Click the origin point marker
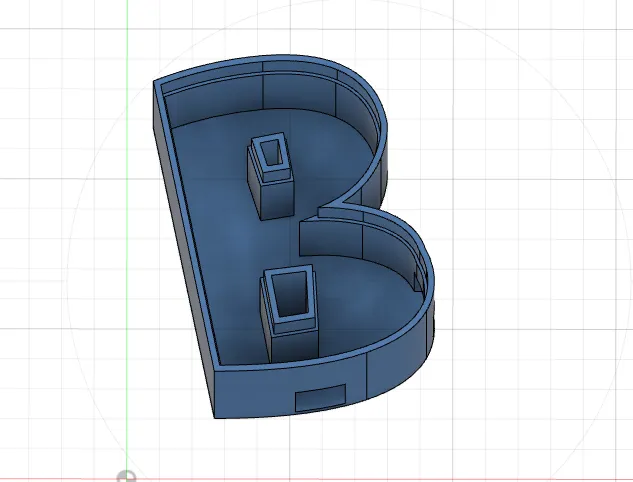The width and height of the screenshot is (633, 482). (126, 477)
